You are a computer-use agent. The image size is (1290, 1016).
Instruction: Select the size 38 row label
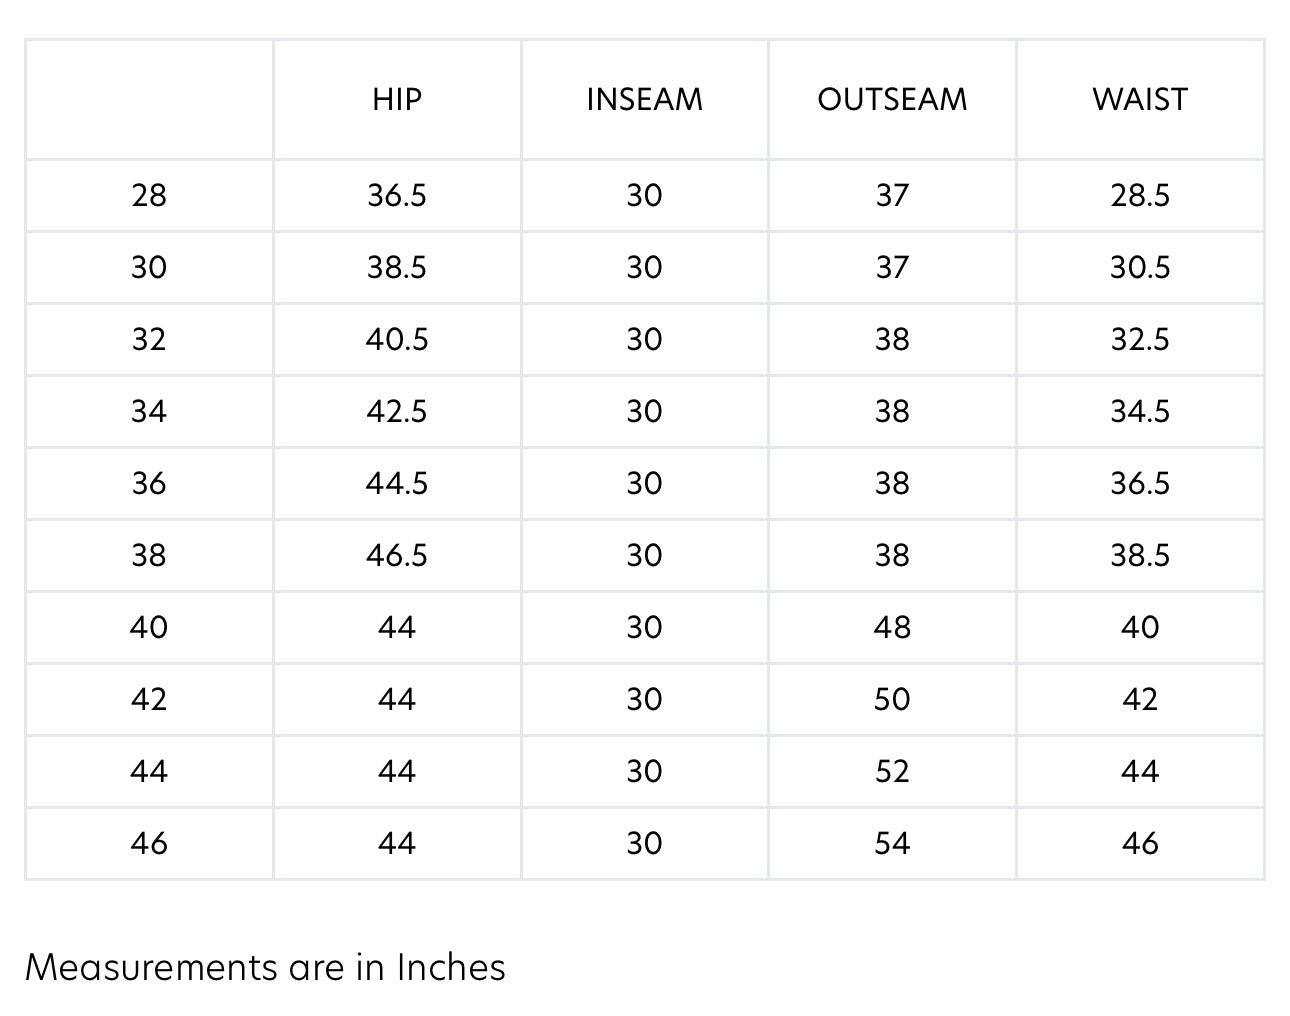(149, 555)
